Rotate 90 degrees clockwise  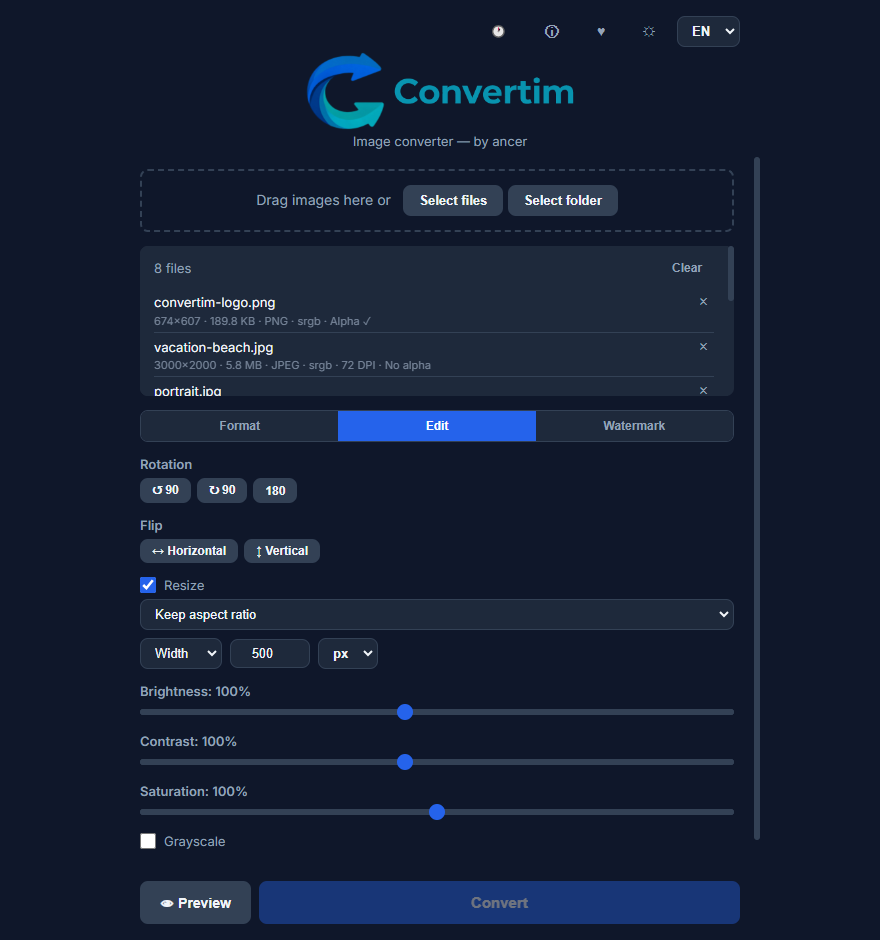222,490
